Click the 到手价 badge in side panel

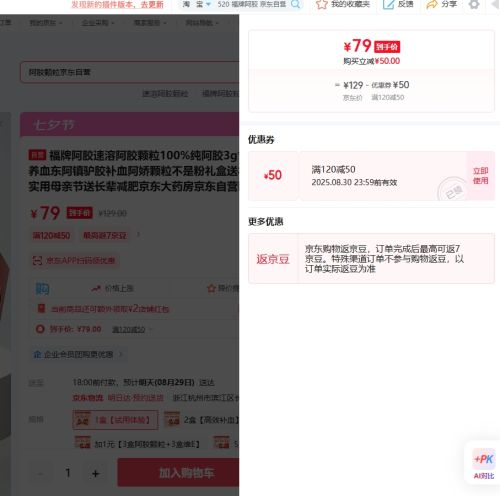387,47
